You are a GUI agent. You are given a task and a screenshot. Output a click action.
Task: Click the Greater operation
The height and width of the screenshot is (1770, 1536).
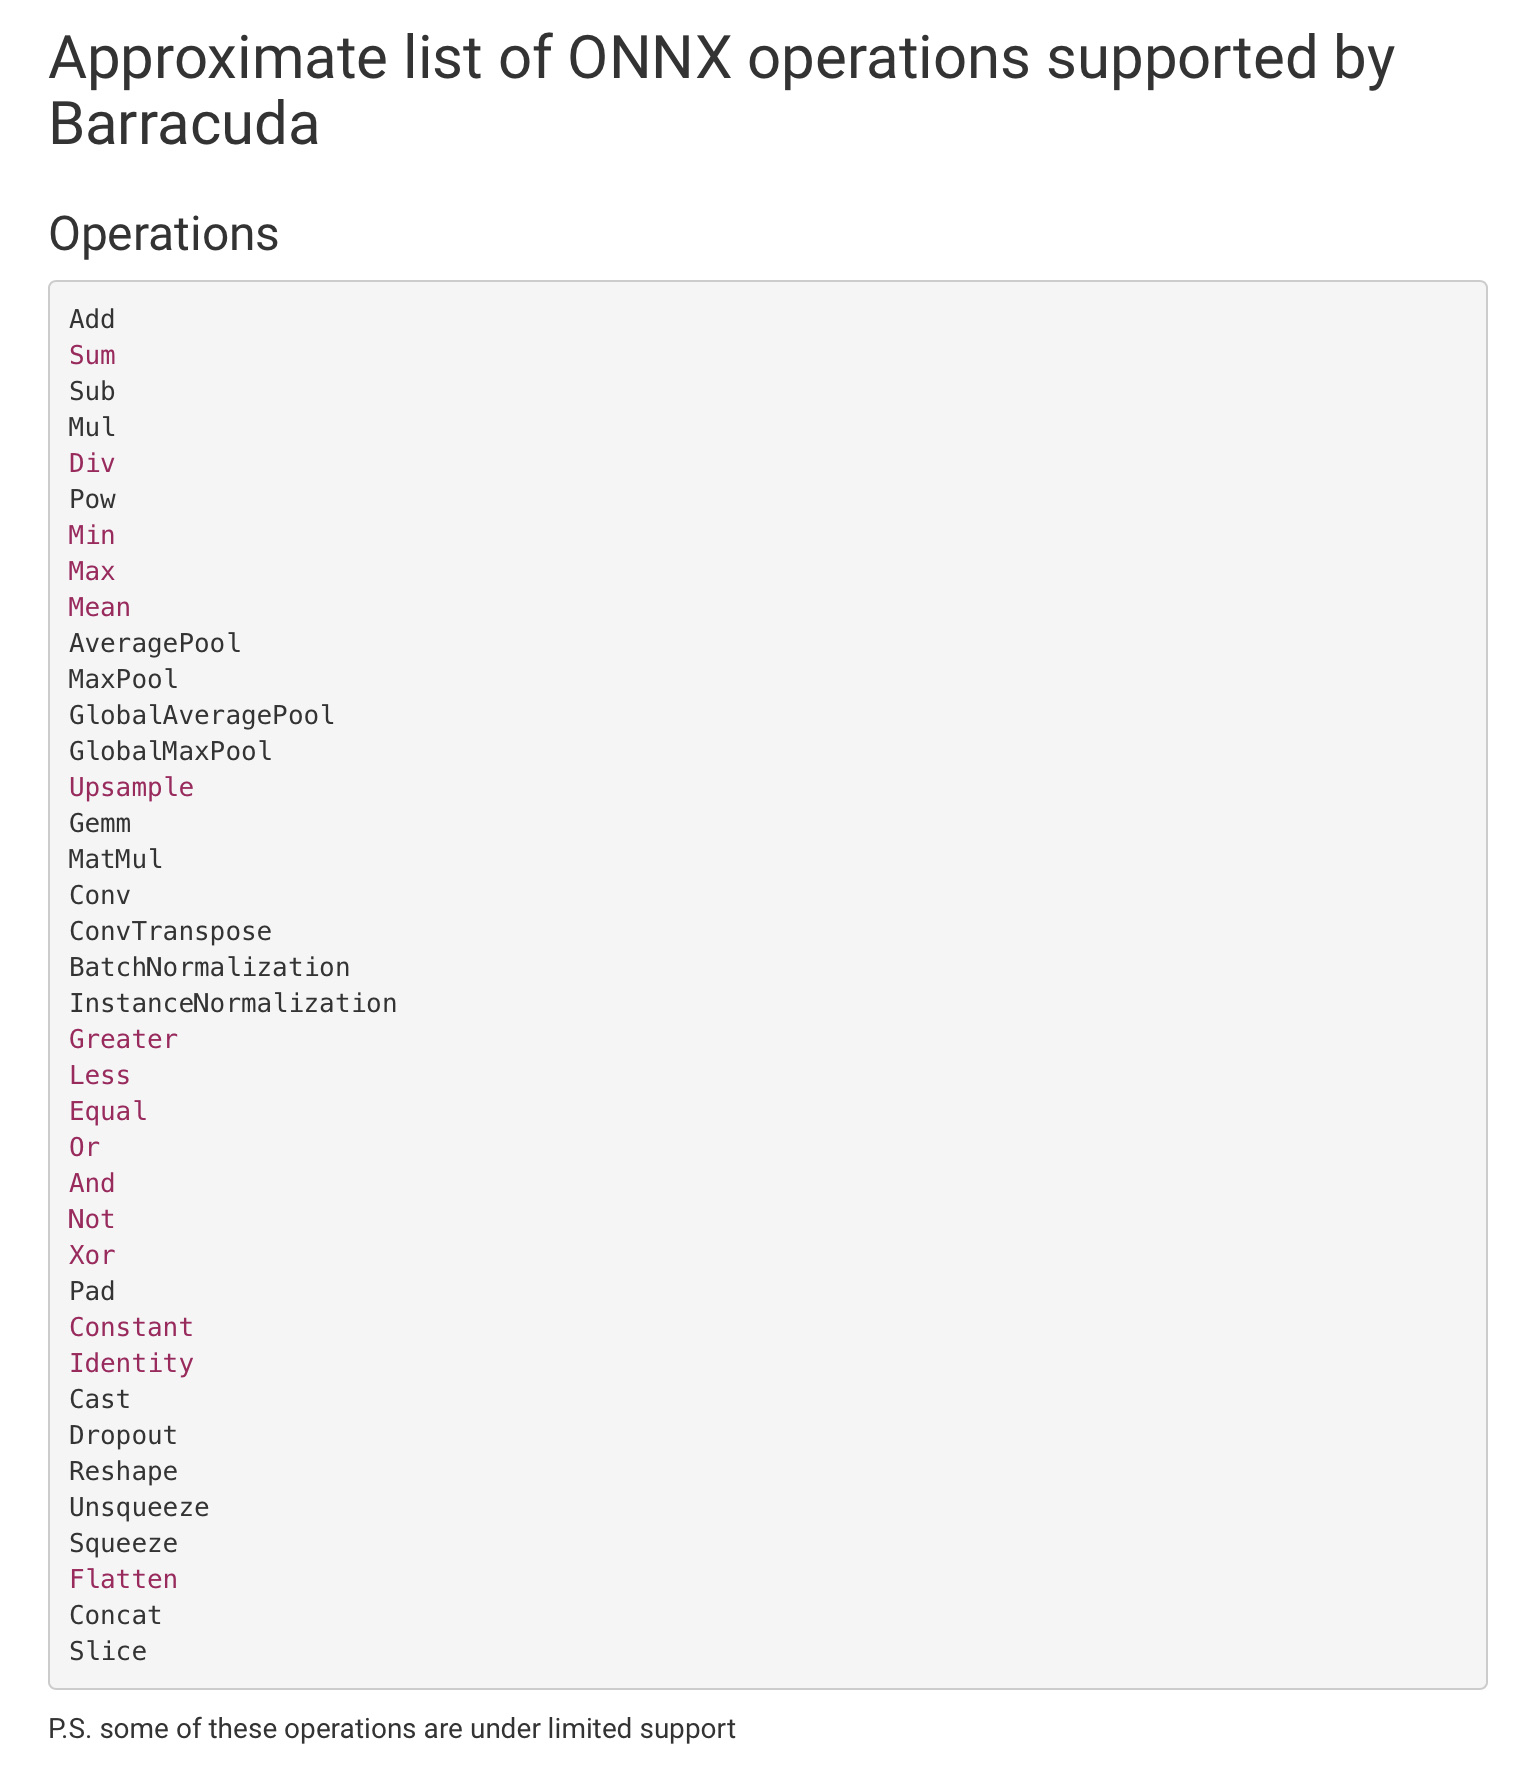point(123,1039)
